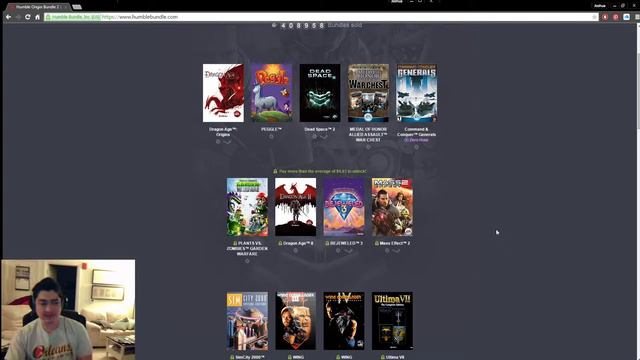Click the Dead Space 2 title
Viewport: 640px width, 360px height.
tap(320, 129)
